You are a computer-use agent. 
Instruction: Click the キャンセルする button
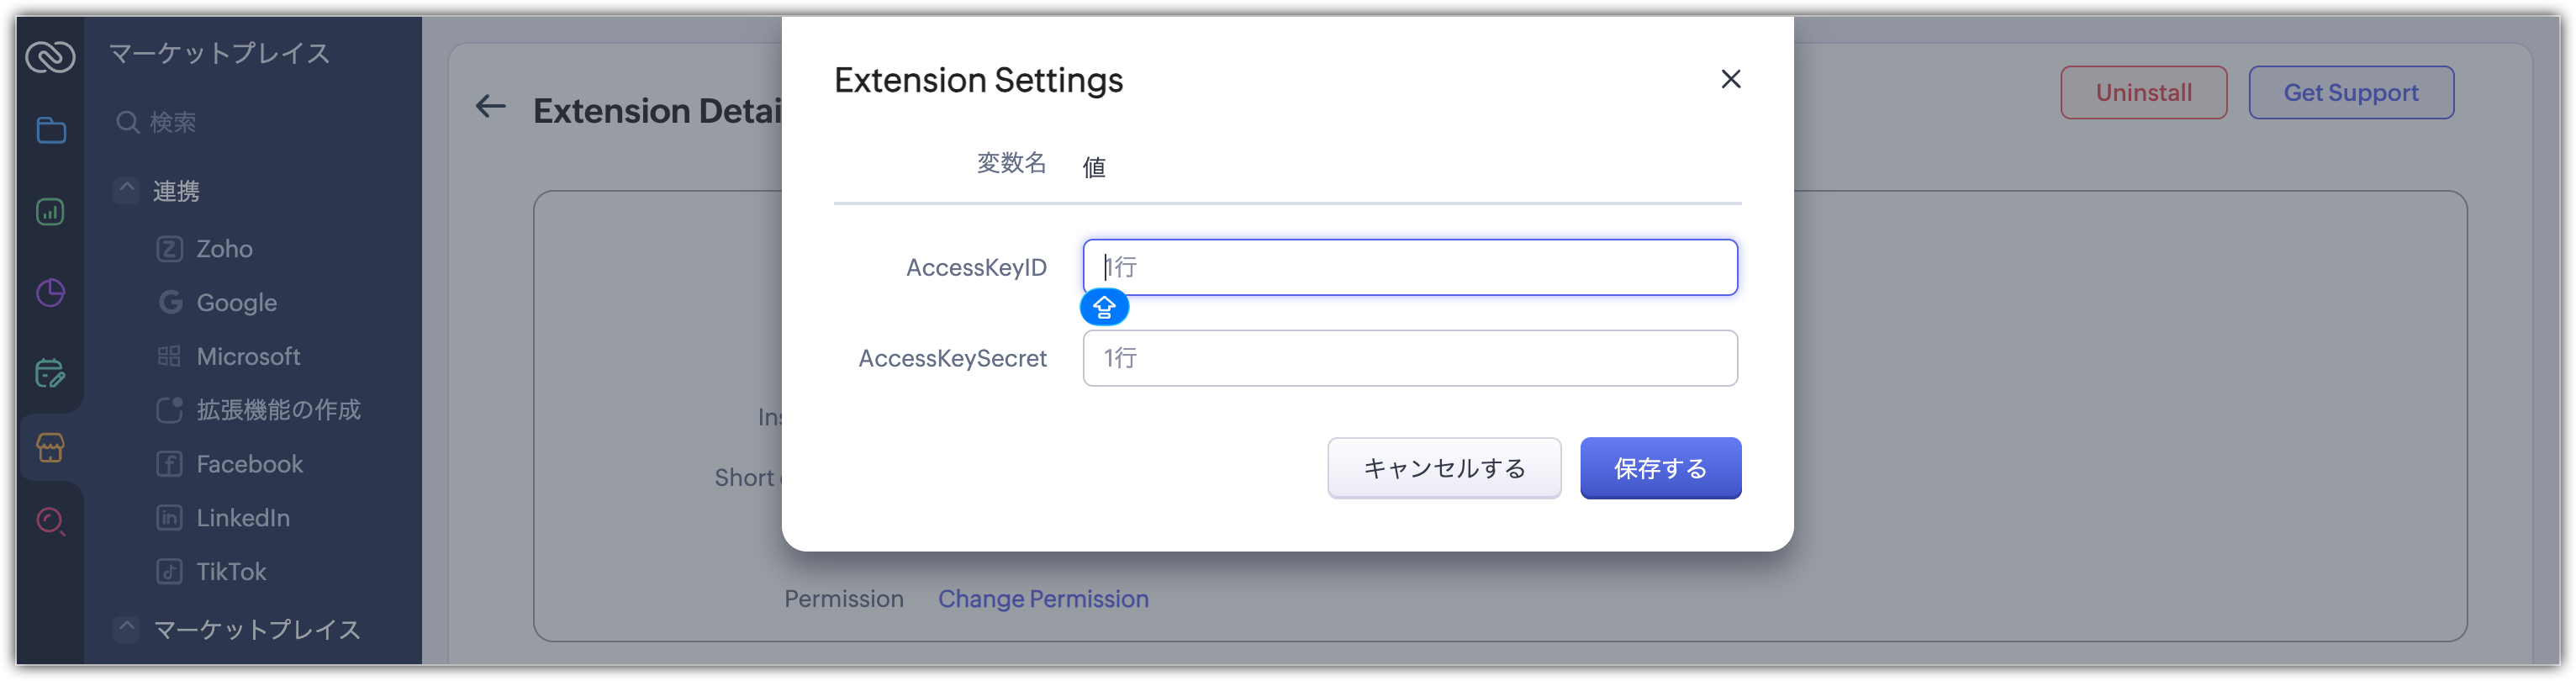[x=1443, y=468]
